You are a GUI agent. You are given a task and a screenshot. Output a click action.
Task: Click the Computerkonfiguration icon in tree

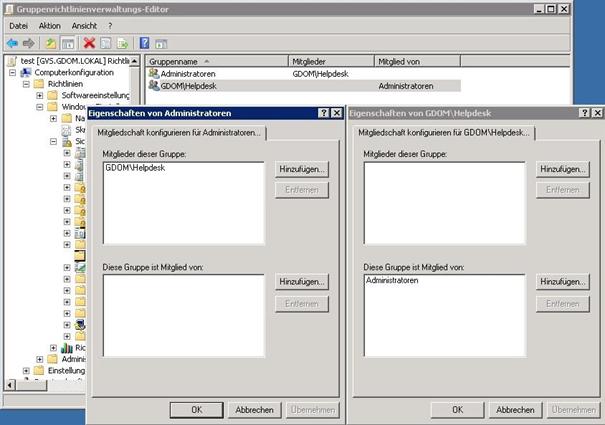[x=27, y=73]
